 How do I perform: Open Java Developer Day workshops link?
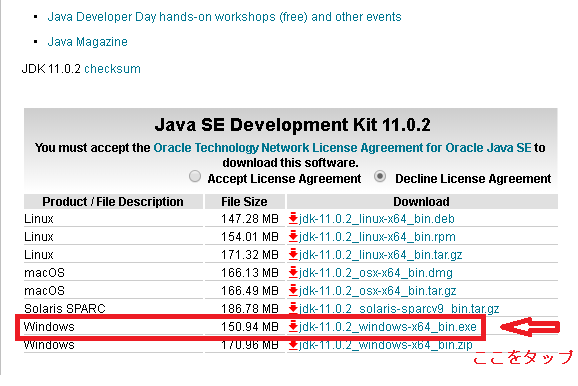tap(224, 17)
